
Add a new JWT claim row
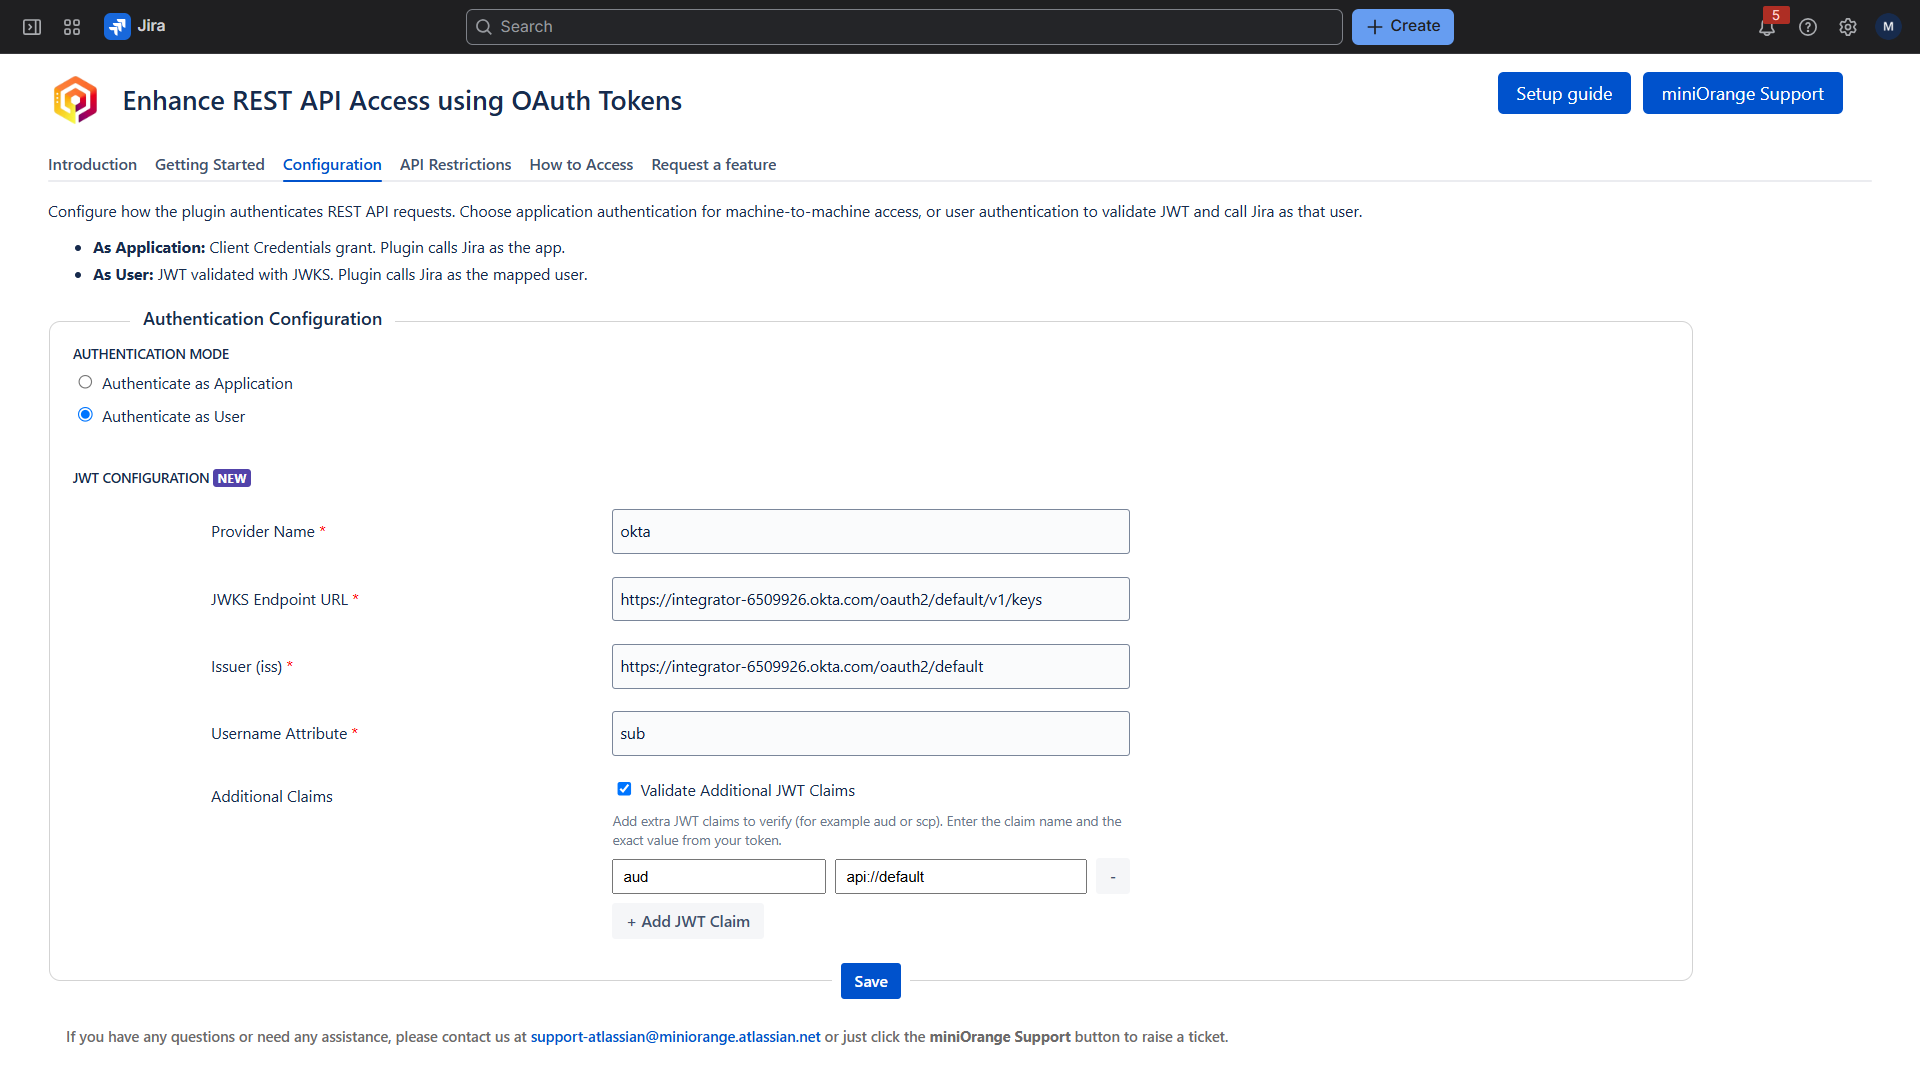688,921
